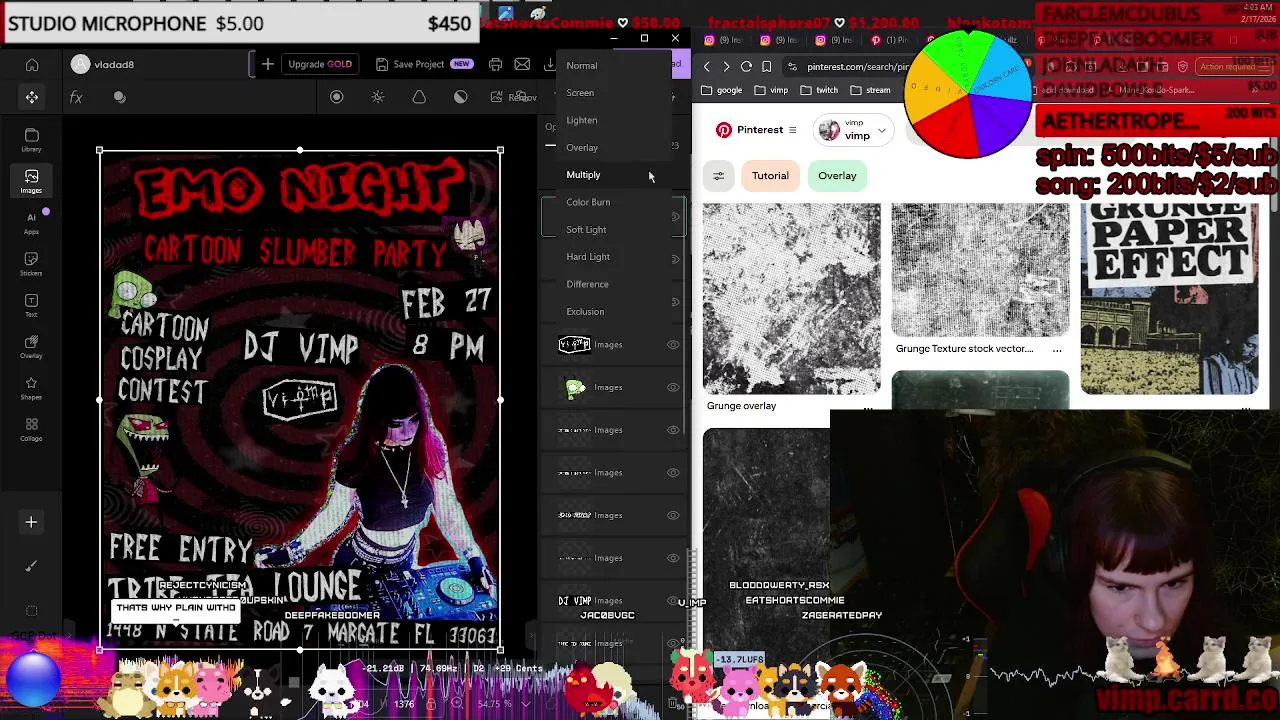
Task: Bookmark the page in the browser
Action: 766,66
